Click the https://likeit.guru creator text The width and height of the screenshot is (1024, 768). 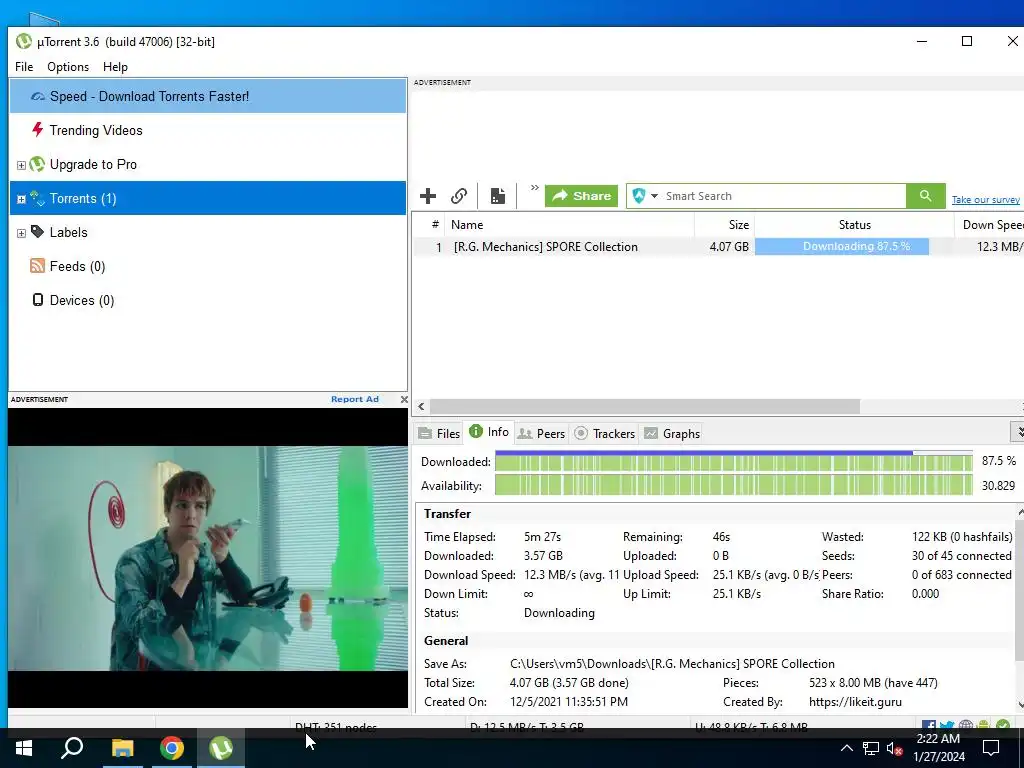pyautogui.click(x=855, y=702)
